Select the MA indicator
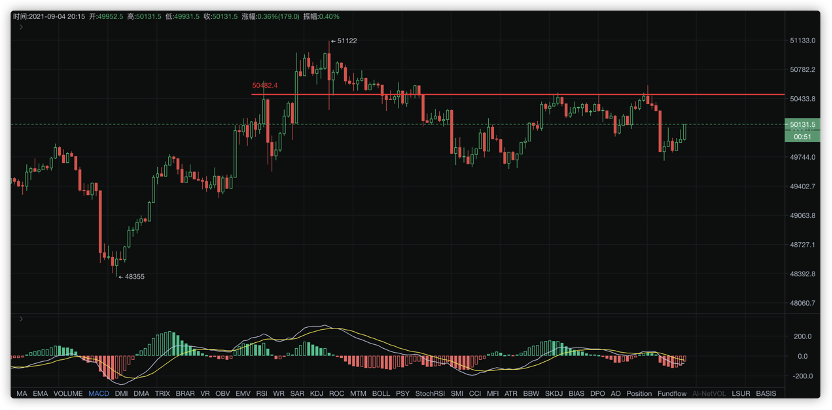 (22, 394)
